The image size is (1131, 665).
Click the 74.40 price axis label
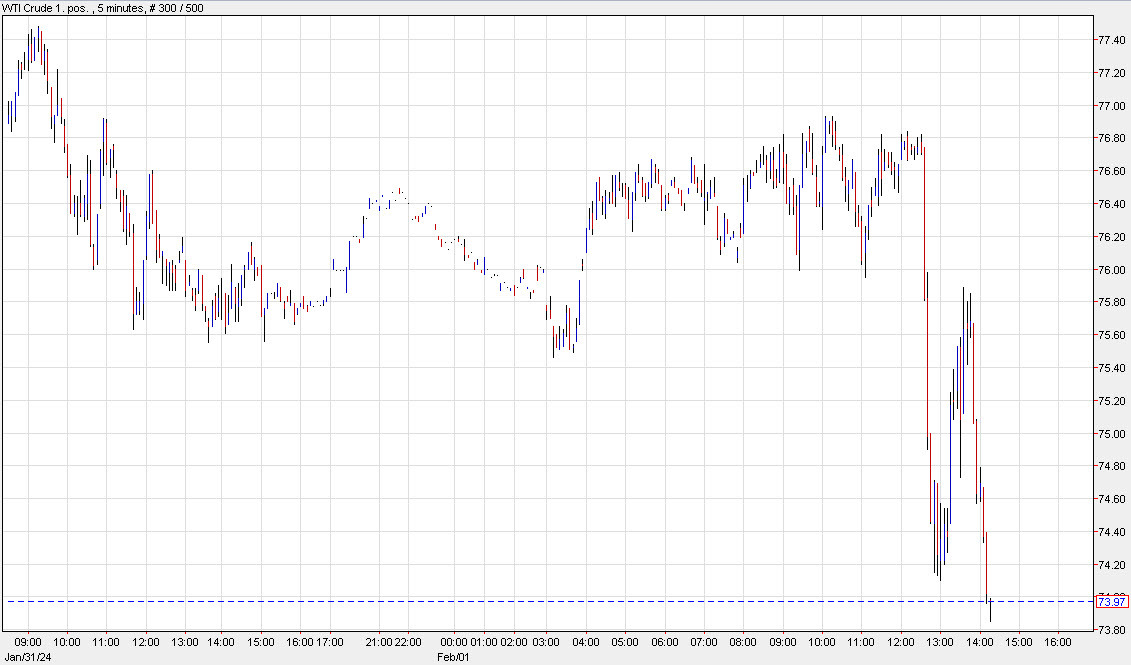pyautogui.click(x=1112, y=532)
